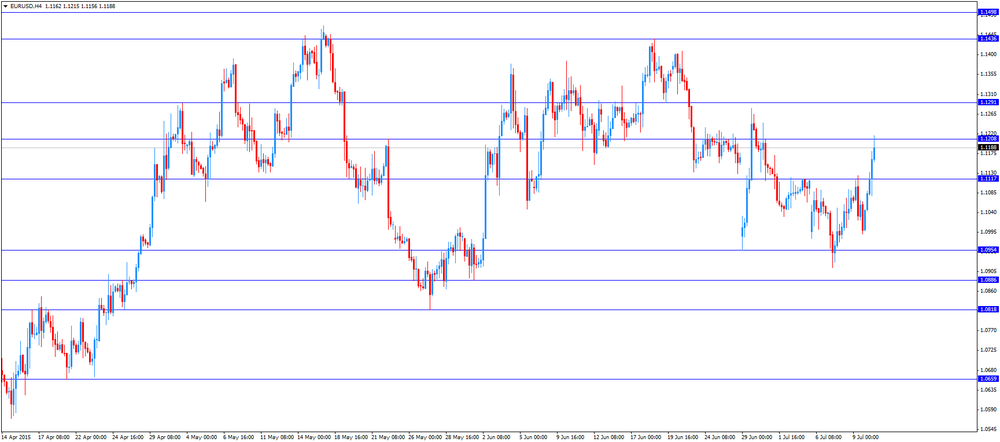Click the 1.0860 price axis label

[987, 290]
